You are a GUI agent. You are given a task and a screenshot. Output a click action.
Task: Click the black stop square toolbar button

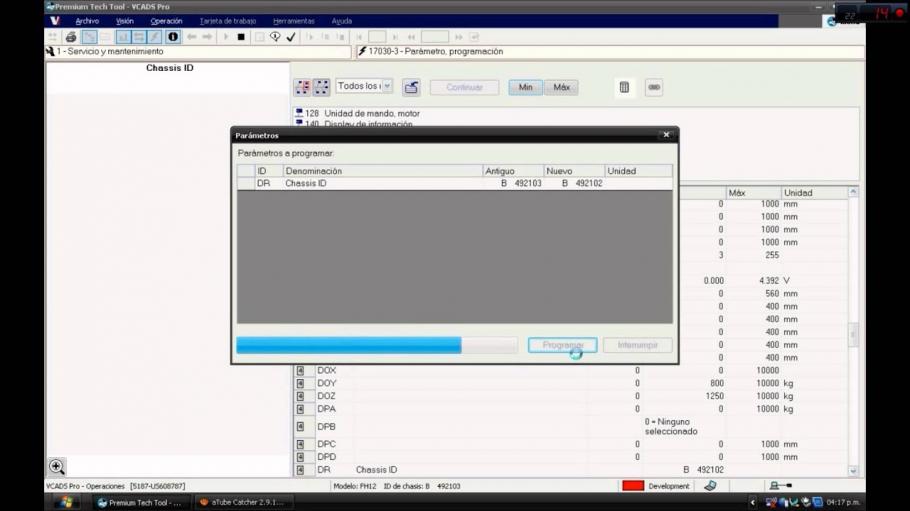(x=241, y=37)
